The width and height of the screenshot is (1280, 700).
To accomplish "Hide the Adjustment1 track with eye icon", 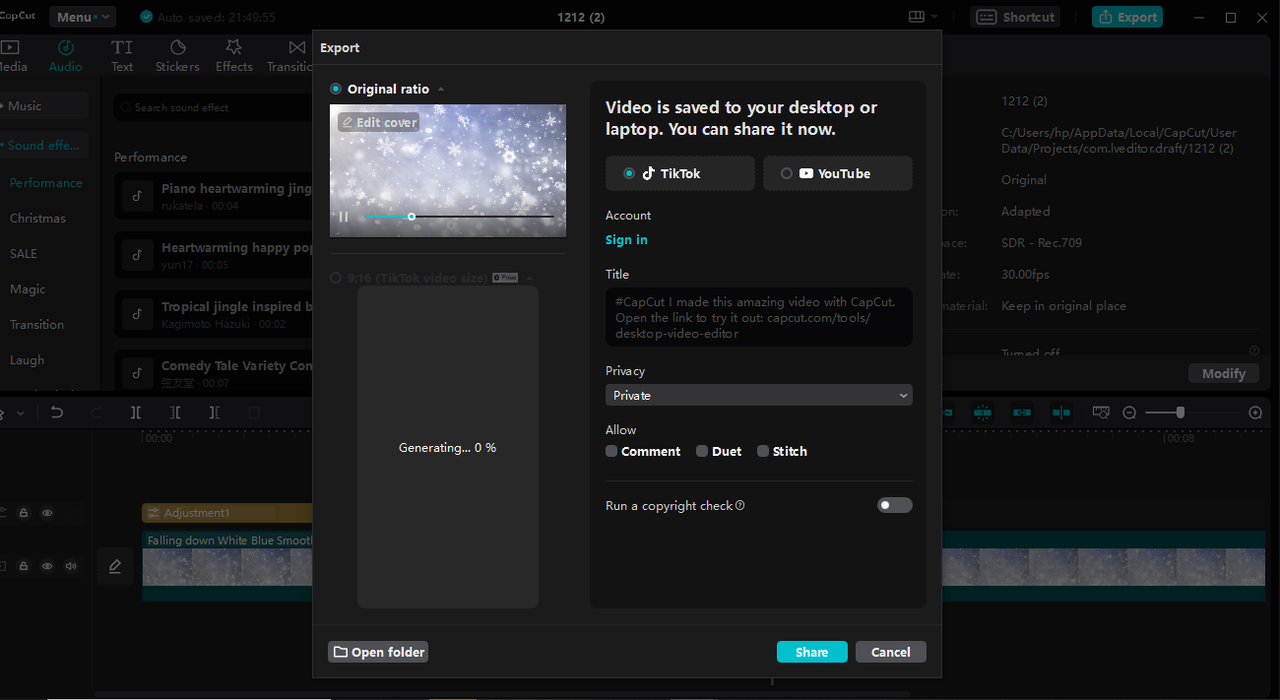I will point(47,513).
